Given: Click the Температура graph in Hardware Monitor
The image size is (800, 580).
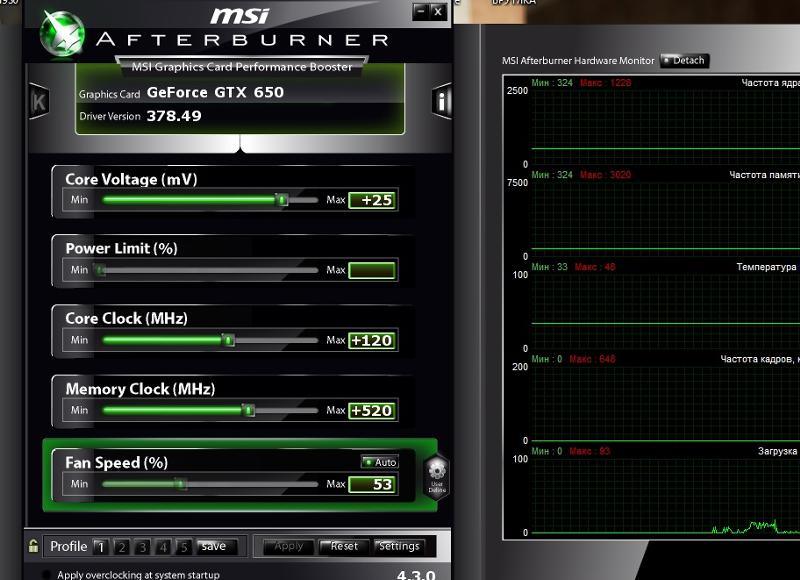Looking at the screenshot, I should tap(665, 311).
